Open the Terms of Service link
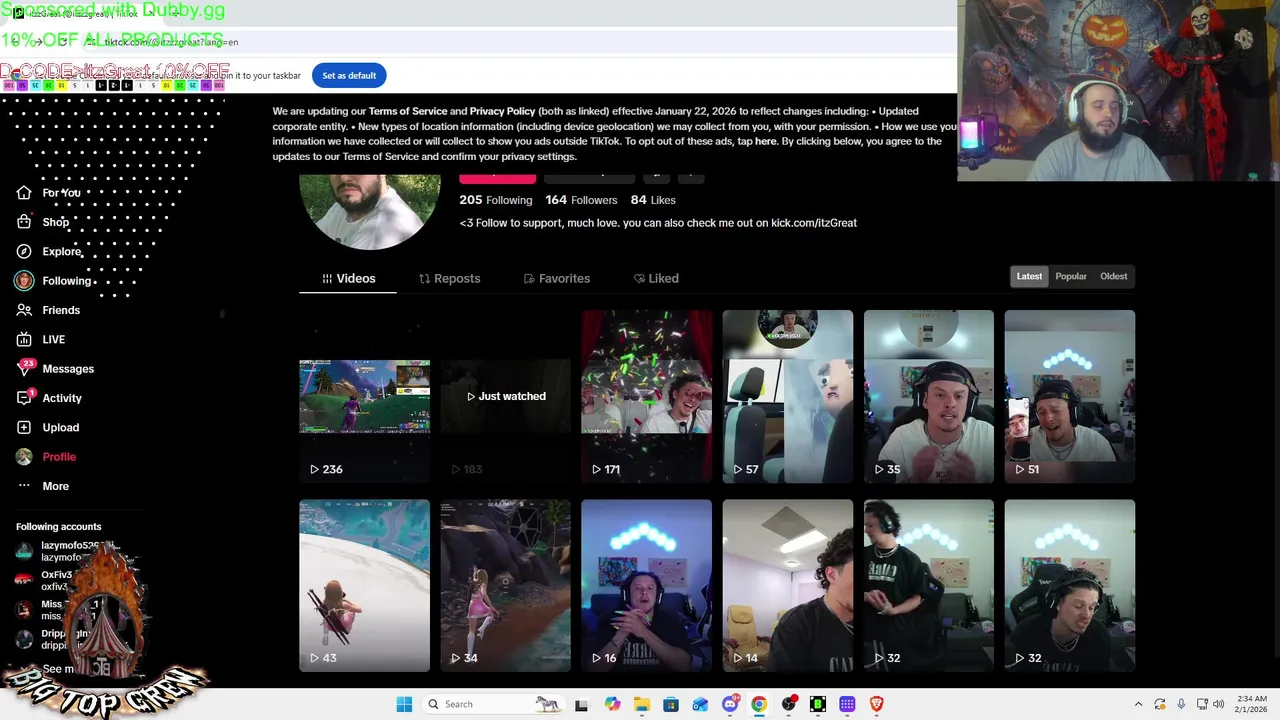This screenshot has height=720, width=1280. pos(408,111)
